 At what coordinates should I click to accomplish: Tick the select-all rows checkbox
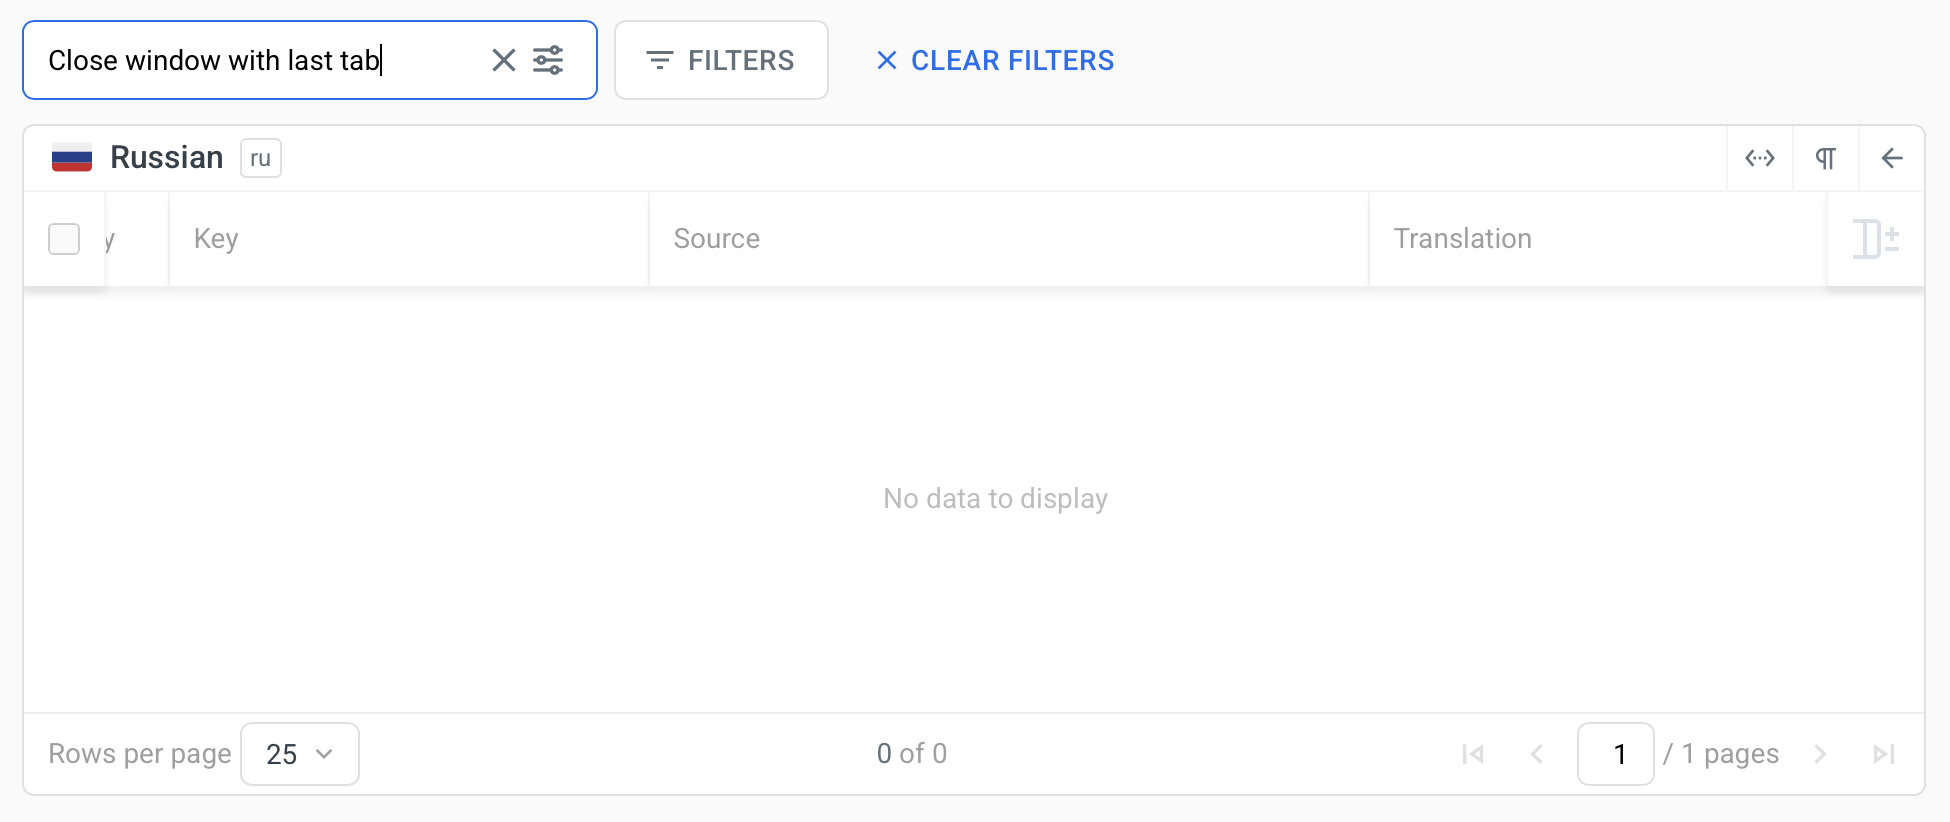click(x=64, y=239)
